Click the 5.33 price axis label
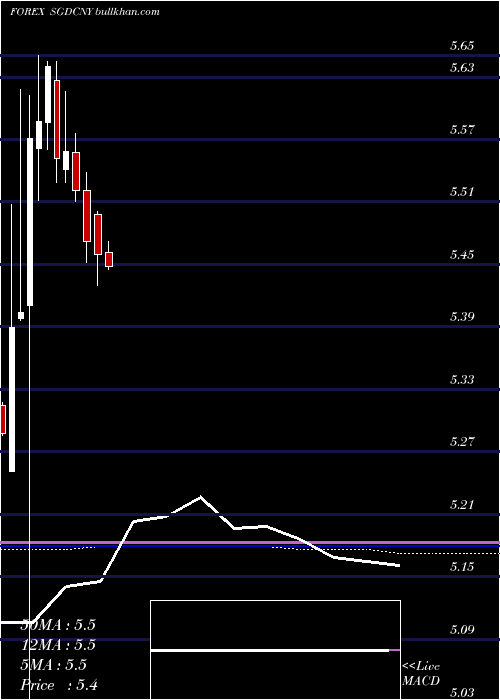Image resolution: width=500 pixels, height=700 pixels. [462, 379]
